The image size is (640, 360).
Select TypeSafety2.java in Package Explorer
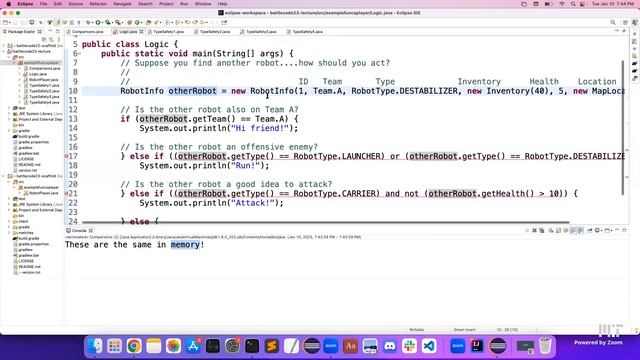pyautogui.click(x=44, y=91)
